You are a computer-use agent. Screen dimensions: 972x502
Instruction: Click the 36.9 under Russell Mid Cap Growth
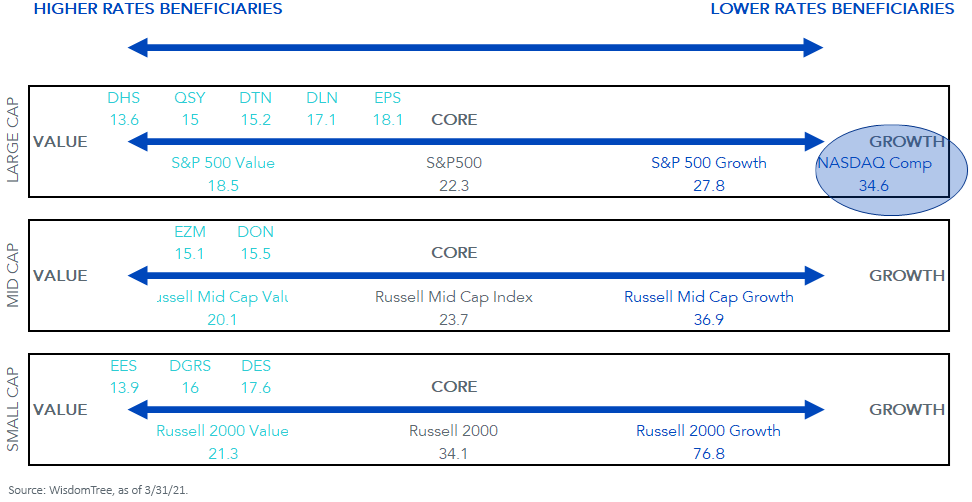pyautogui.click(x=709, y=320)
